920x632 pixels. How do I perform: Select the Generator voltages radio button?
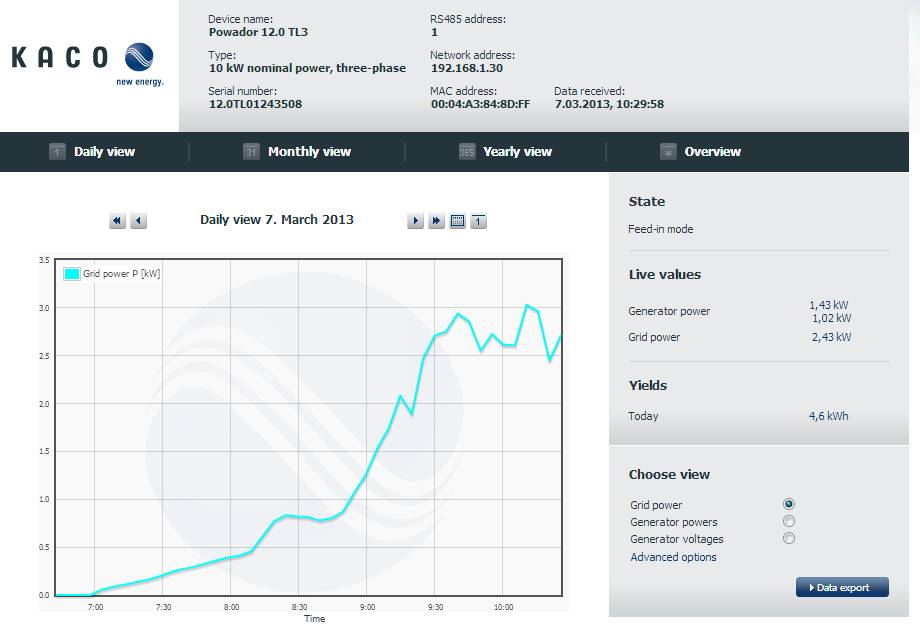pos(789,539)
